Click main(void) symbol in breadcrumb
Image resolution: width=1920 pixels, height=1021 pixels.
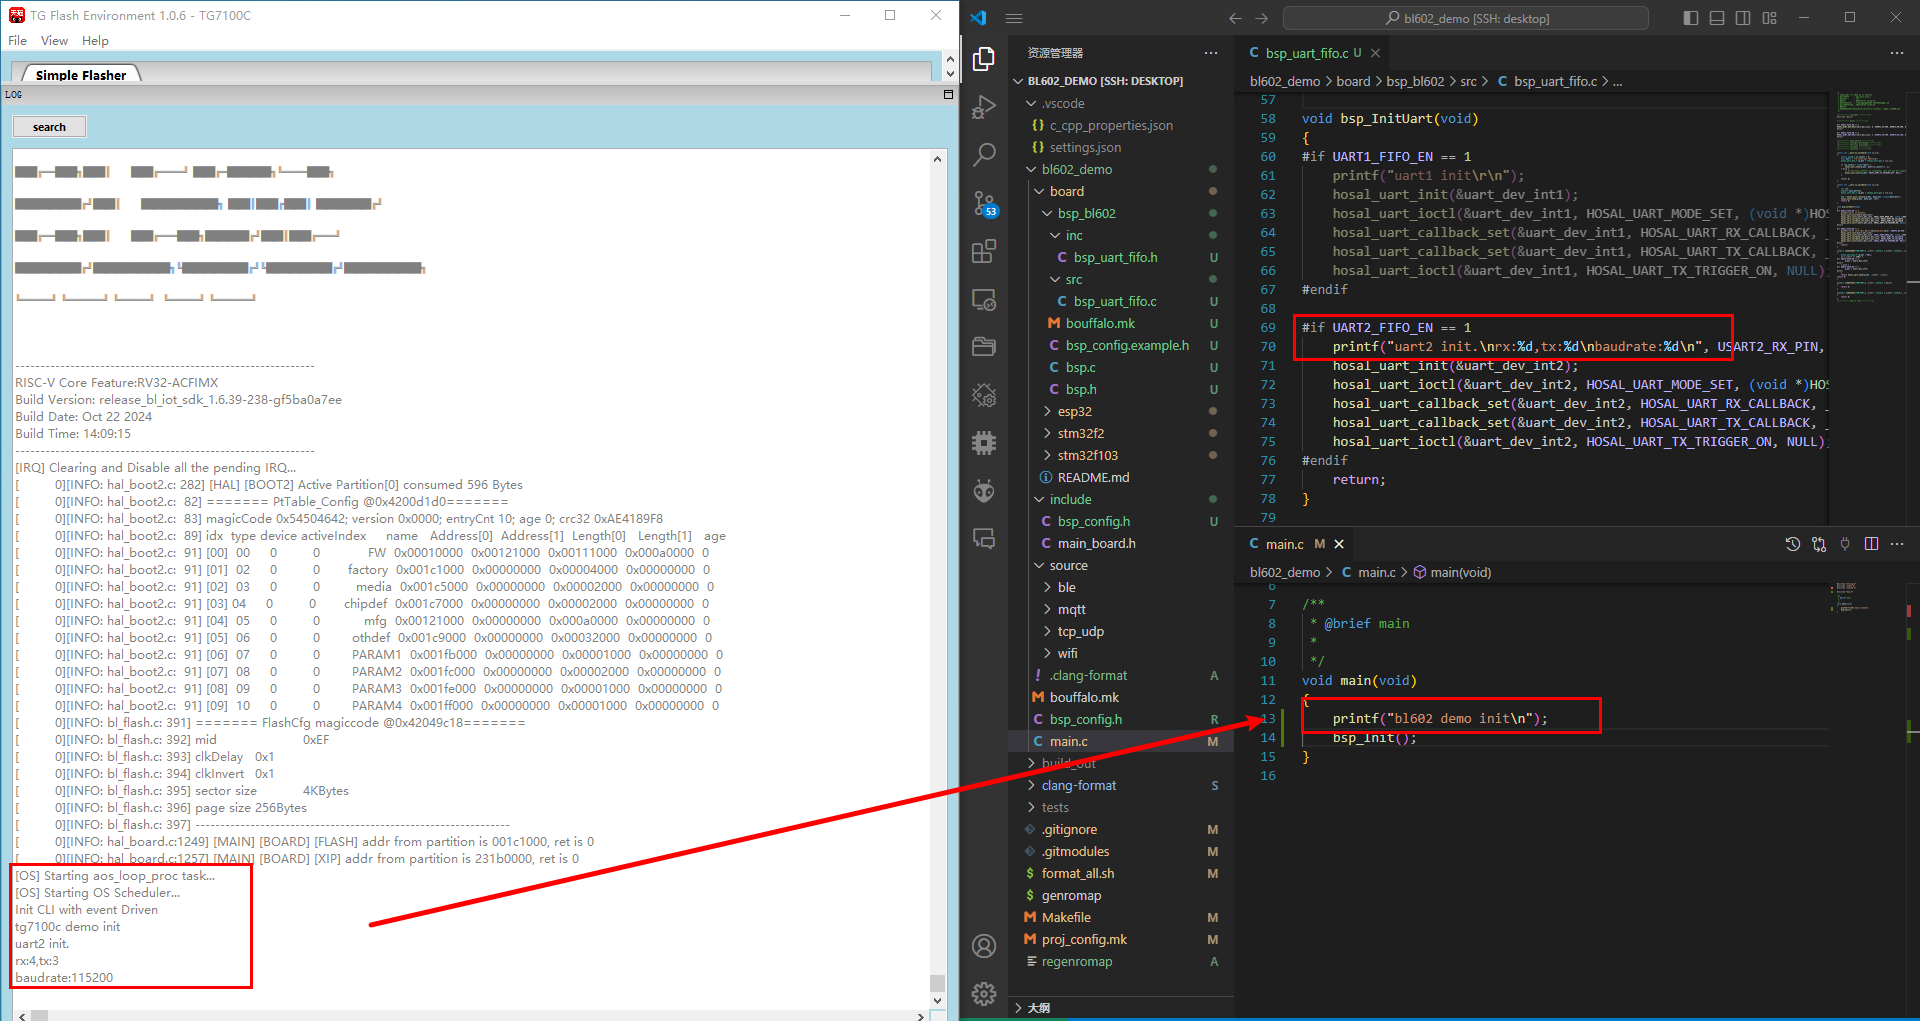tap(1460, 572)
